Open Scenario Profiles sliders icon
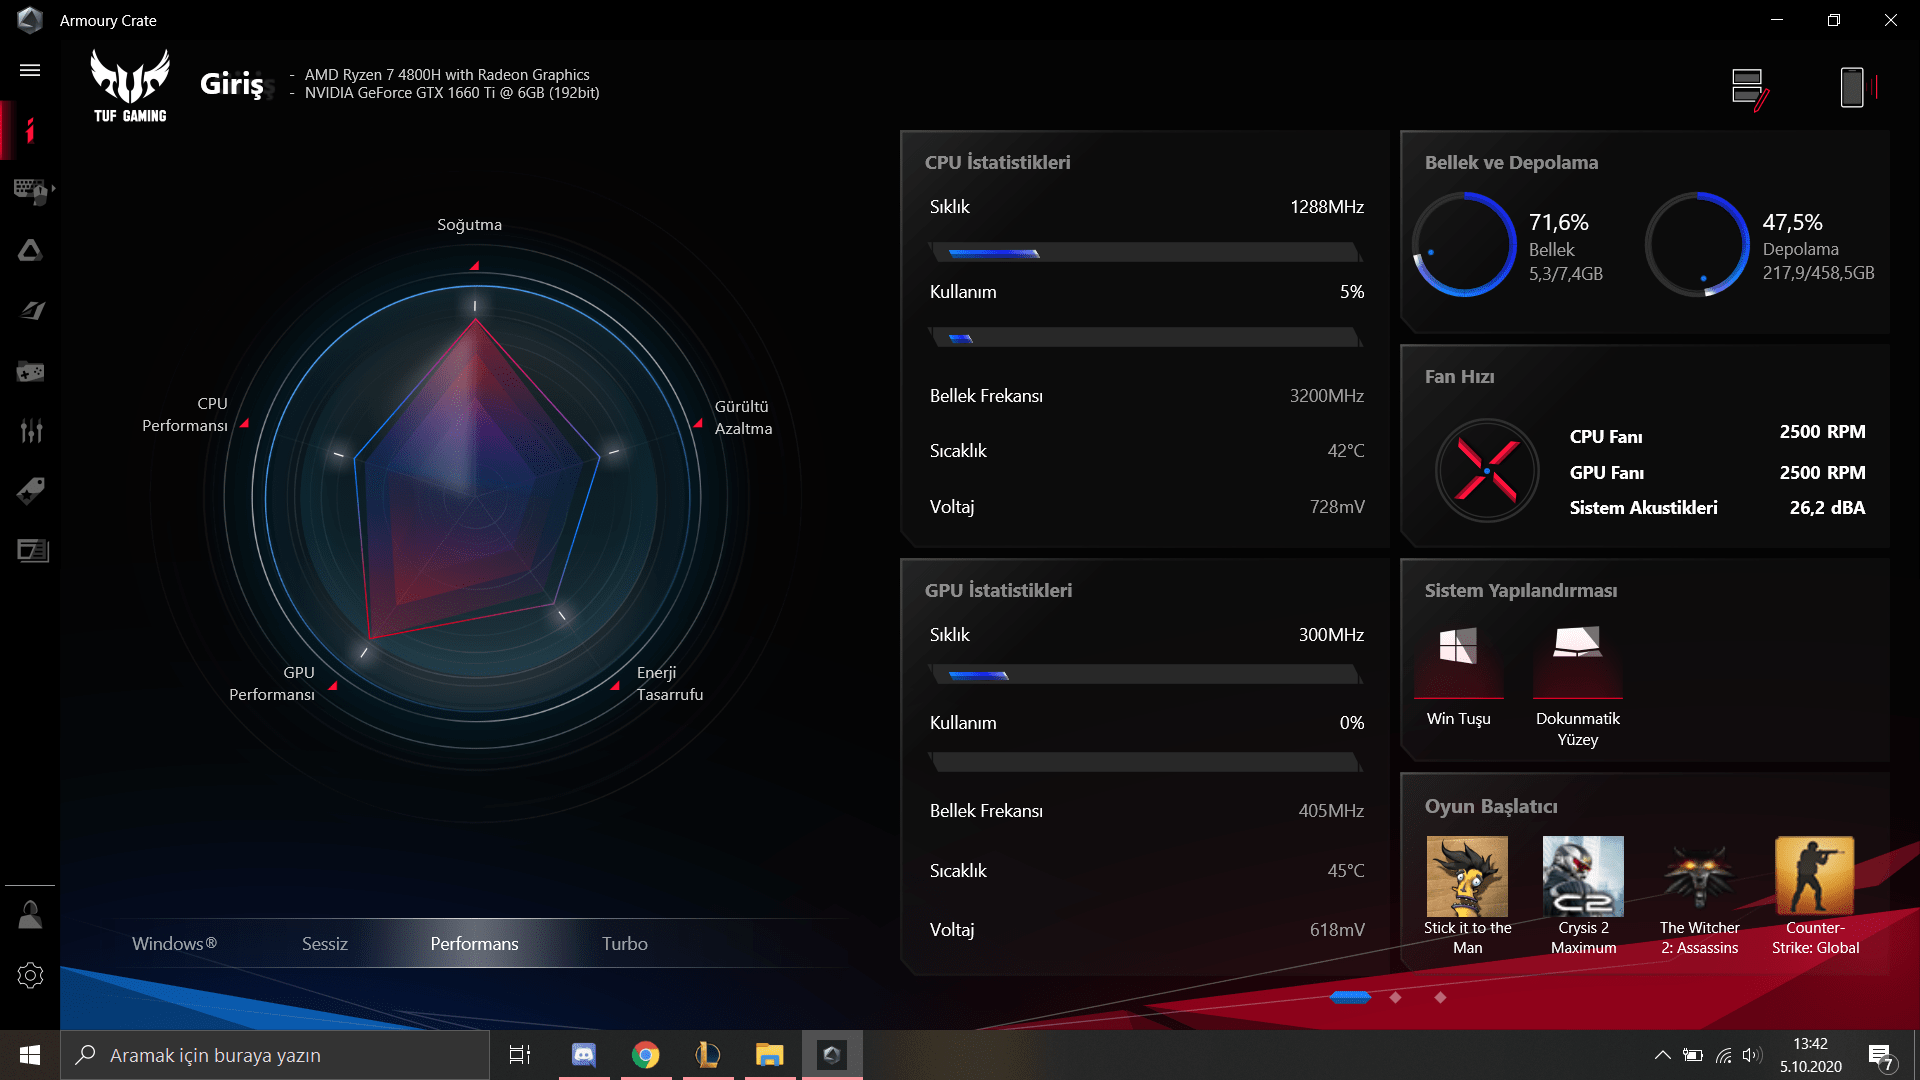Viewport: 1920px width, 1080px height. 30,431
